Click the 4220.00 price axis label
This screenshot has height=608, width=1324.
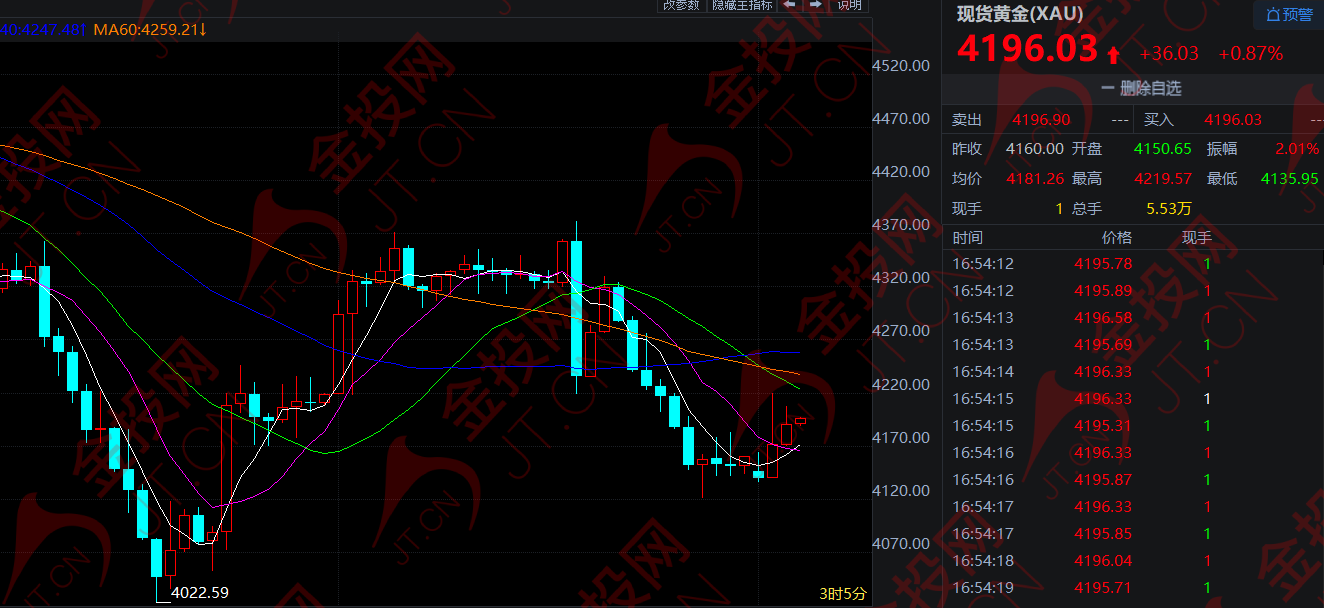point(902,384)
